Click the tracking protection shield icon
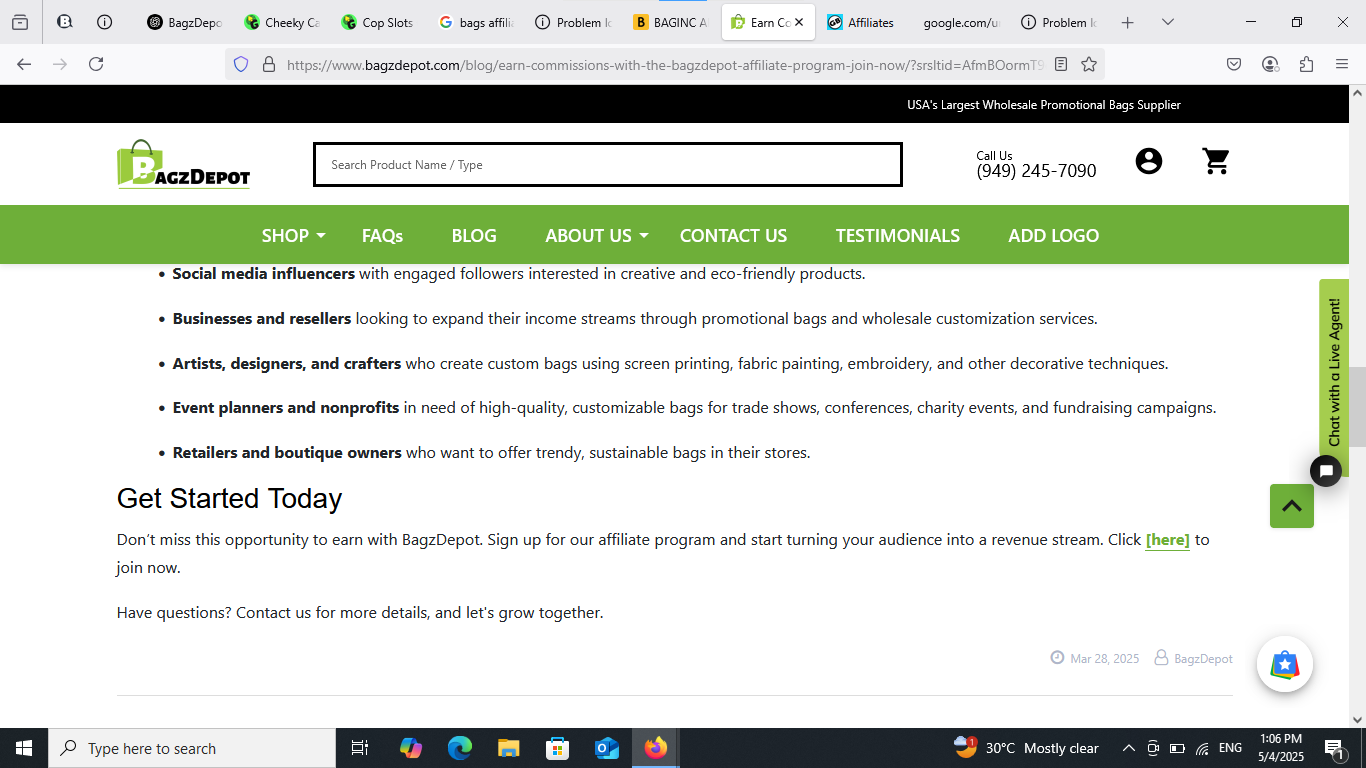 click(240, 64)
